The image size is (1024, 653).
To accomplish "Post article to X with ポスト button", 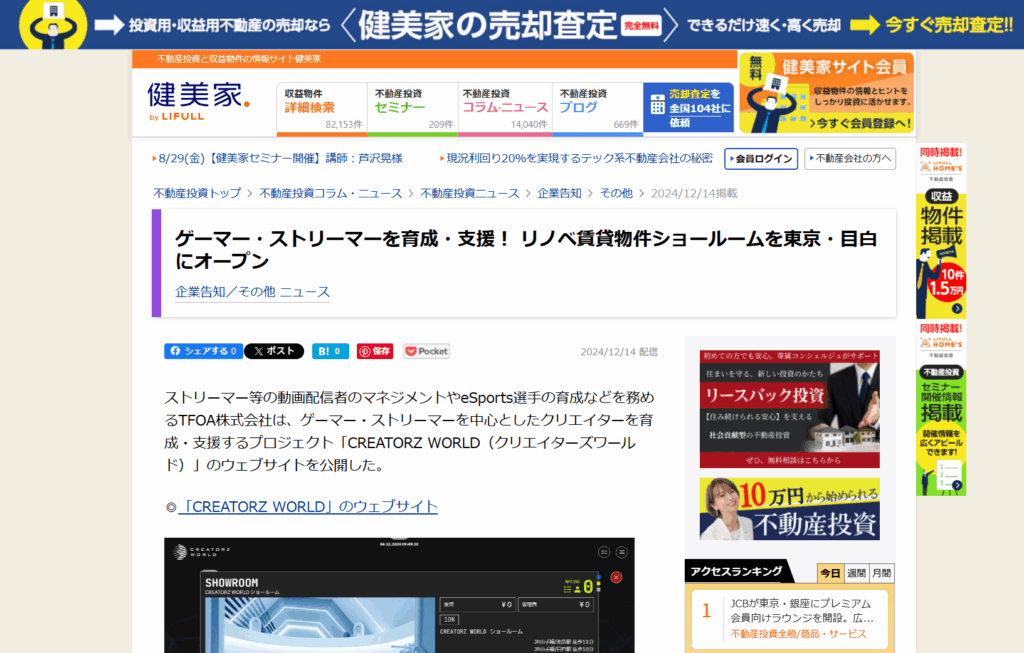I will [x=274, y=351].
